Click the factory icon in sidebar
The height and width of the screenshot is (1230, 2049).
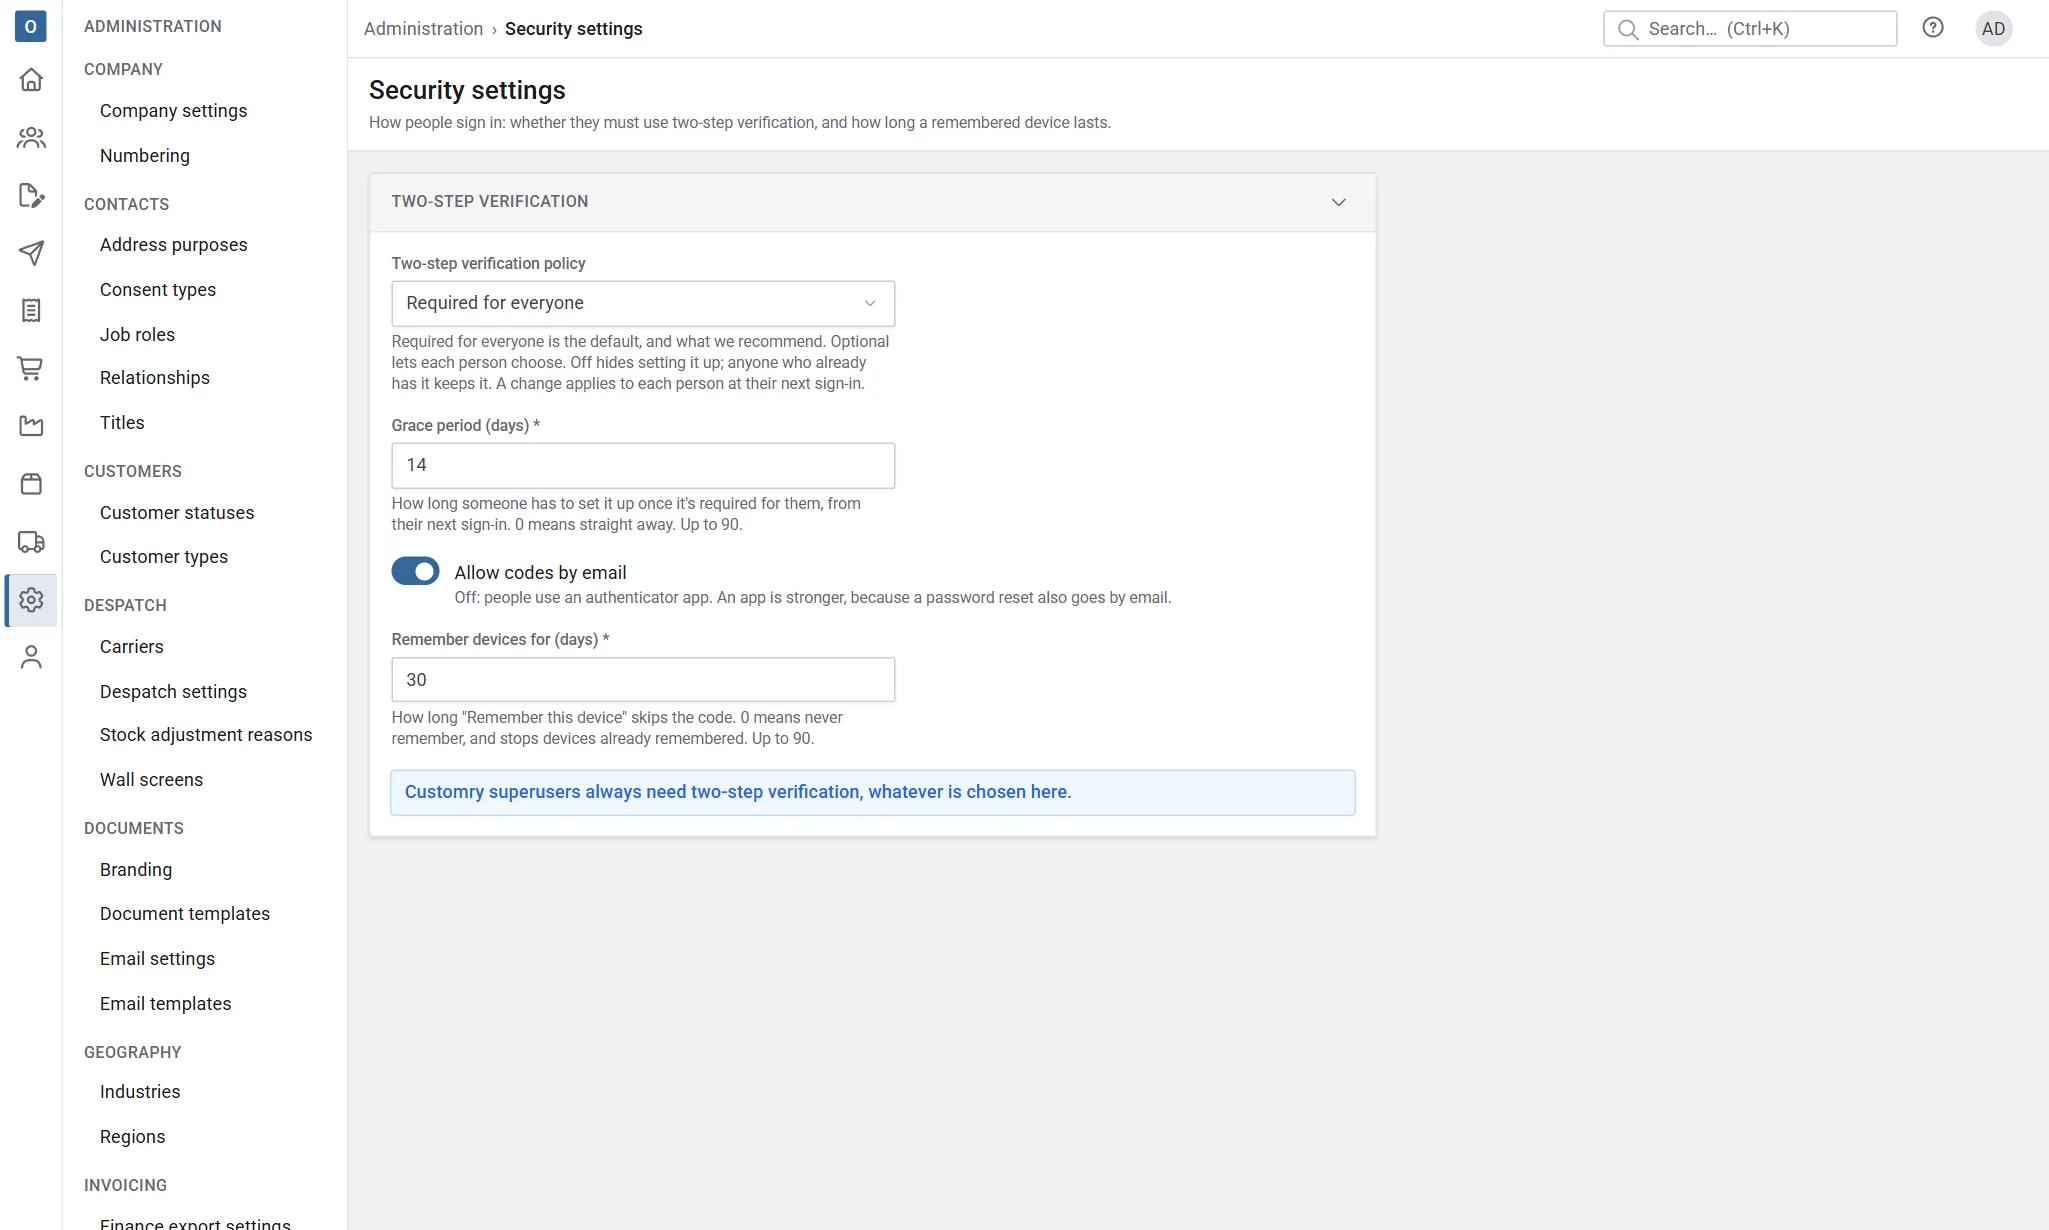pos(31,427)
